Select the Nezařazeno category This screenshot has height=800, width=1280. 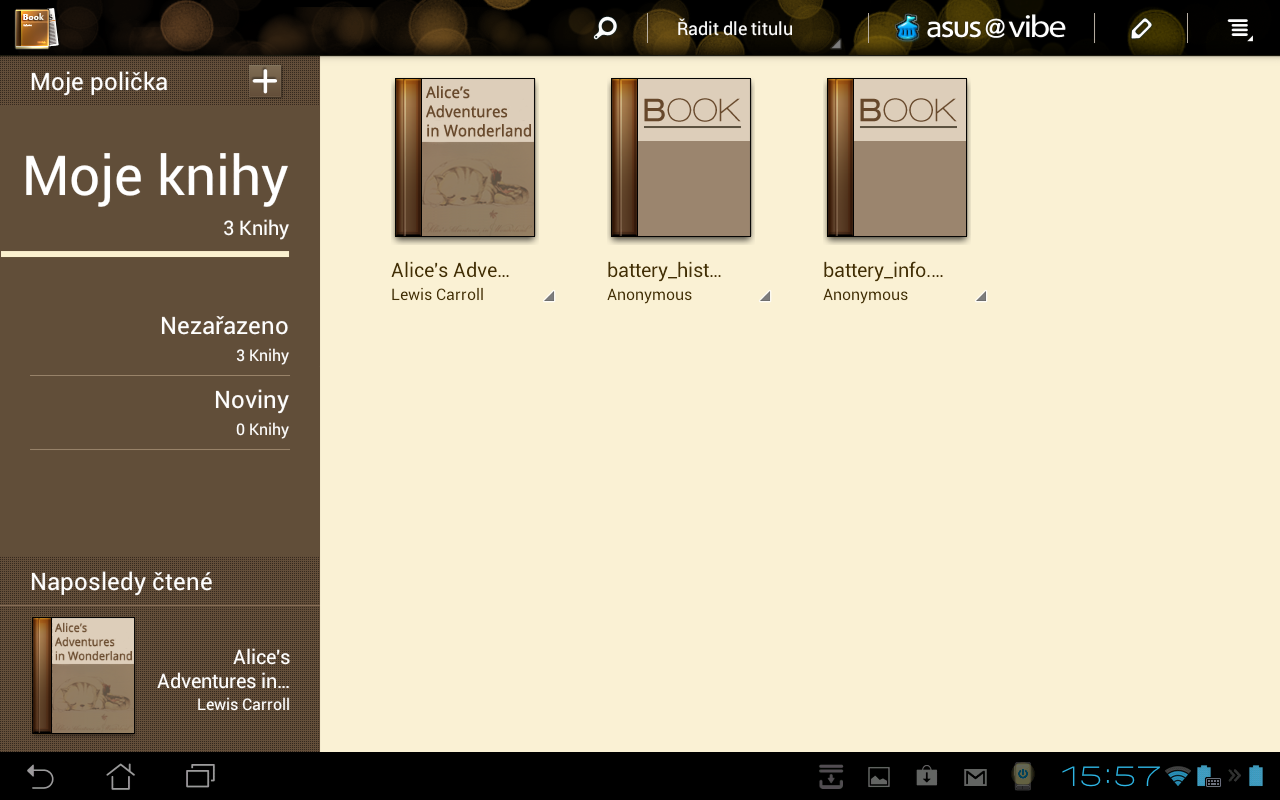[224, 325]
